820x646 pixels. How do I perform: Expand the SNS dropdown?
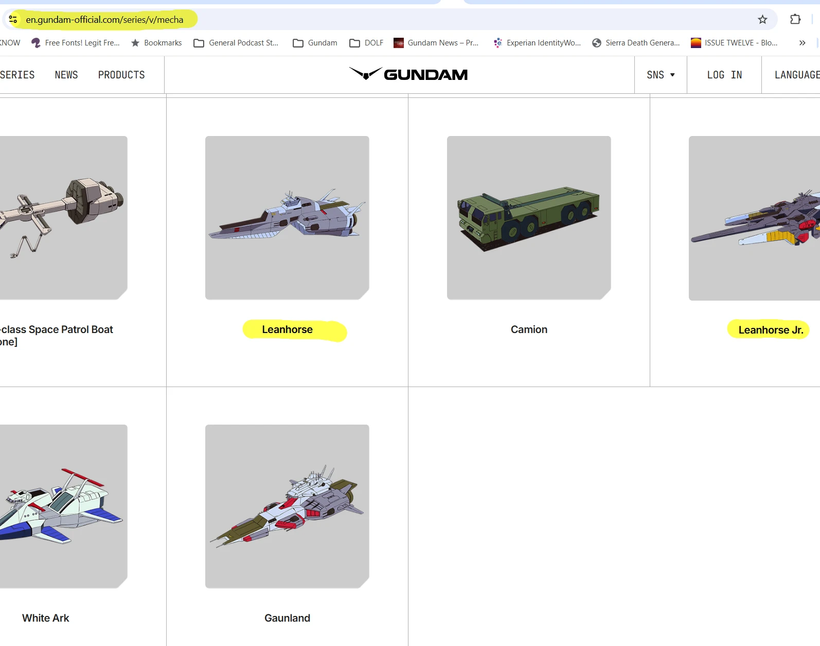(x=660, y=75)
